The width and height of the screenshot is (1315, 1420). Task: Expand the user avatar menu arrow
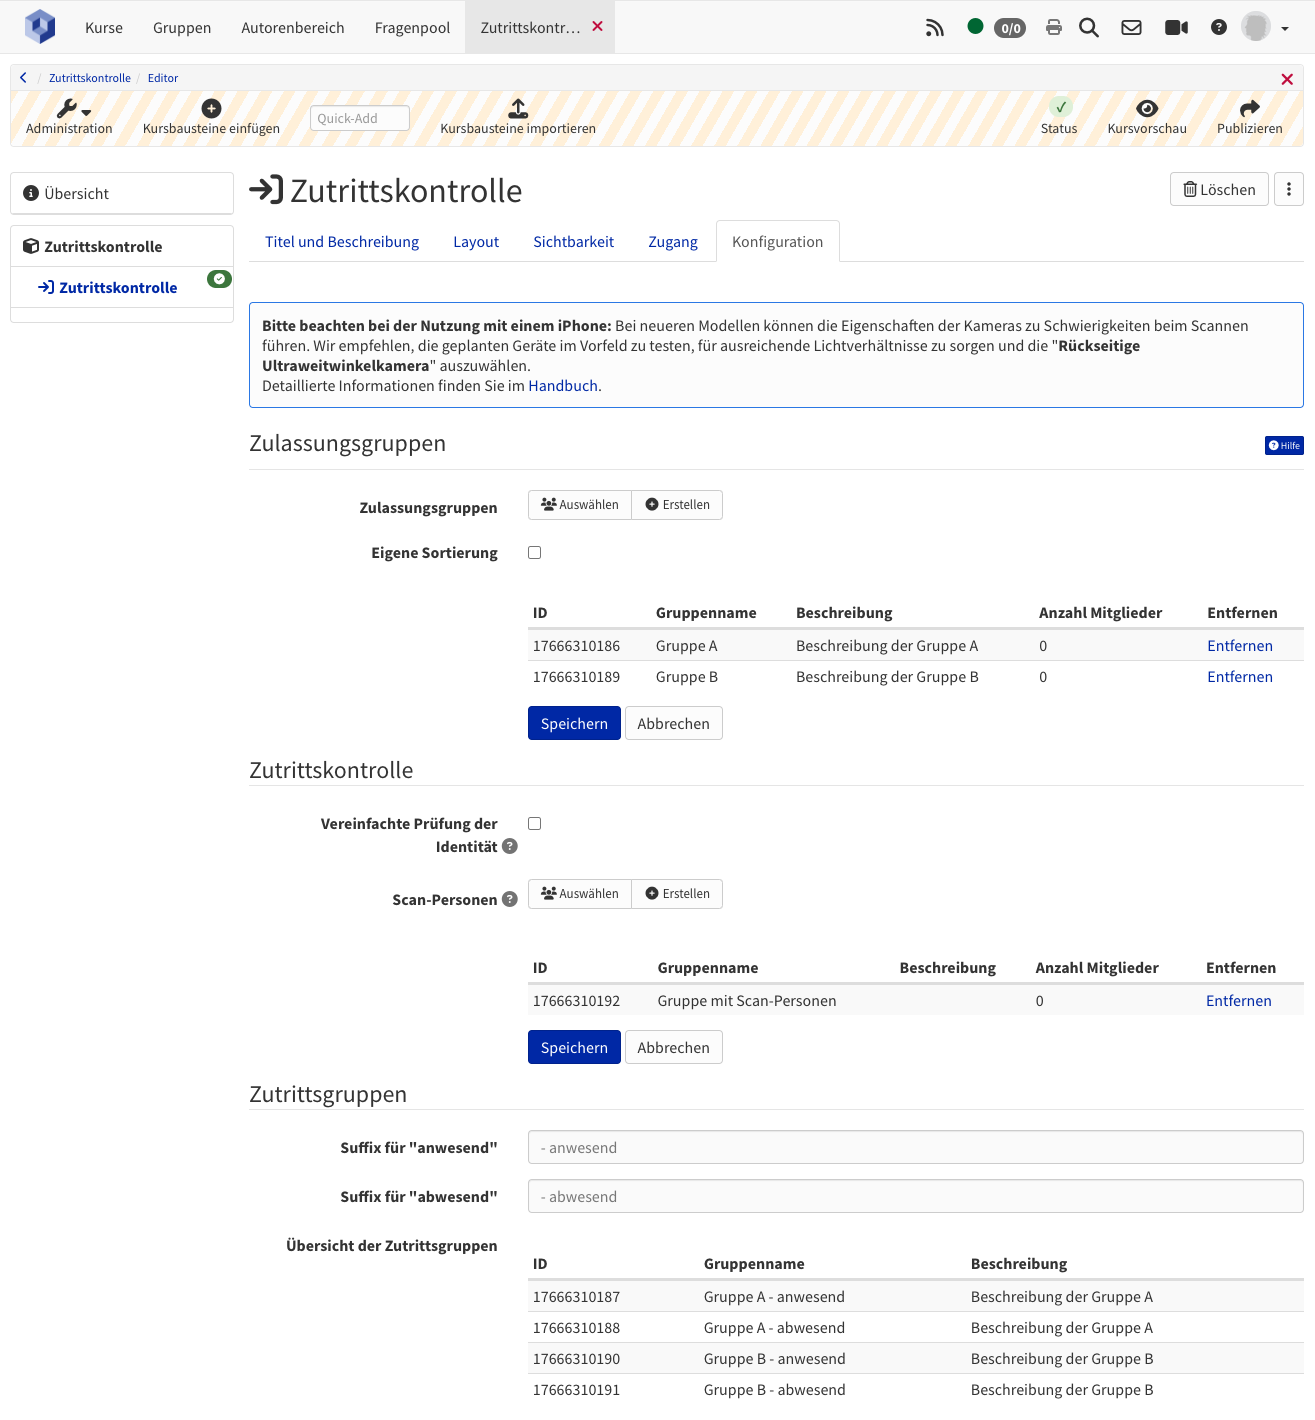[1285, 29]
